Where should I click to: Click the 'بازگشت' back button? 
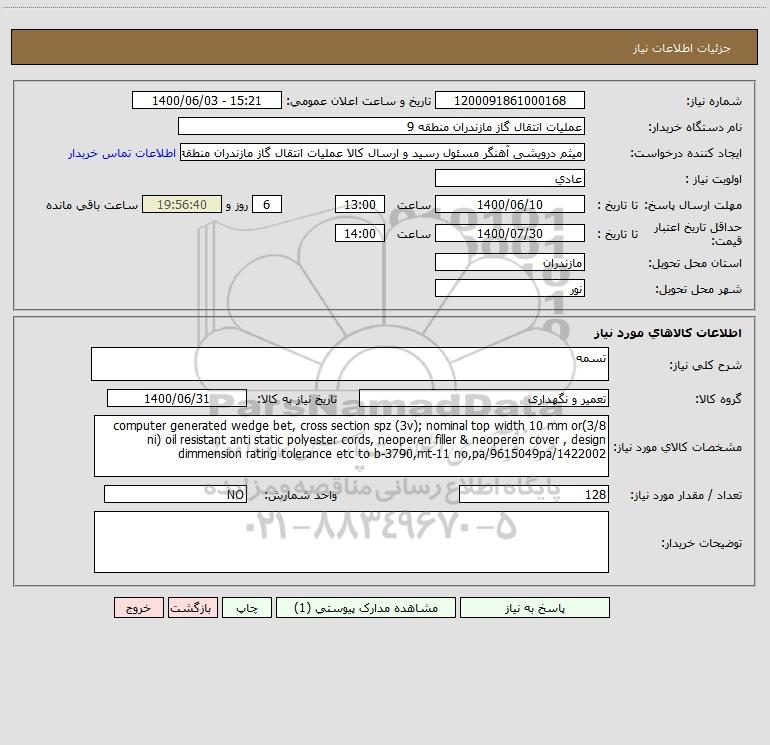(192, 607)
